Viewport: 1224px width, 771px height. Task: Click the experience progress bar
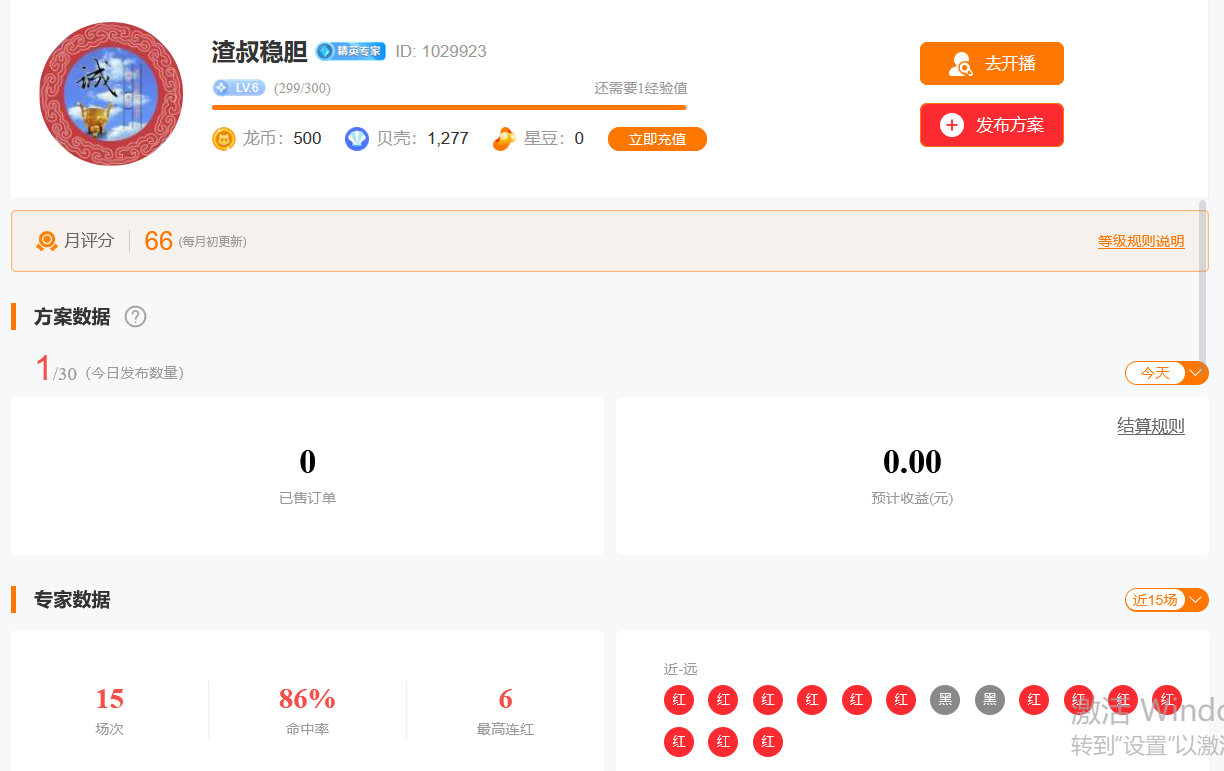(449, 107)
